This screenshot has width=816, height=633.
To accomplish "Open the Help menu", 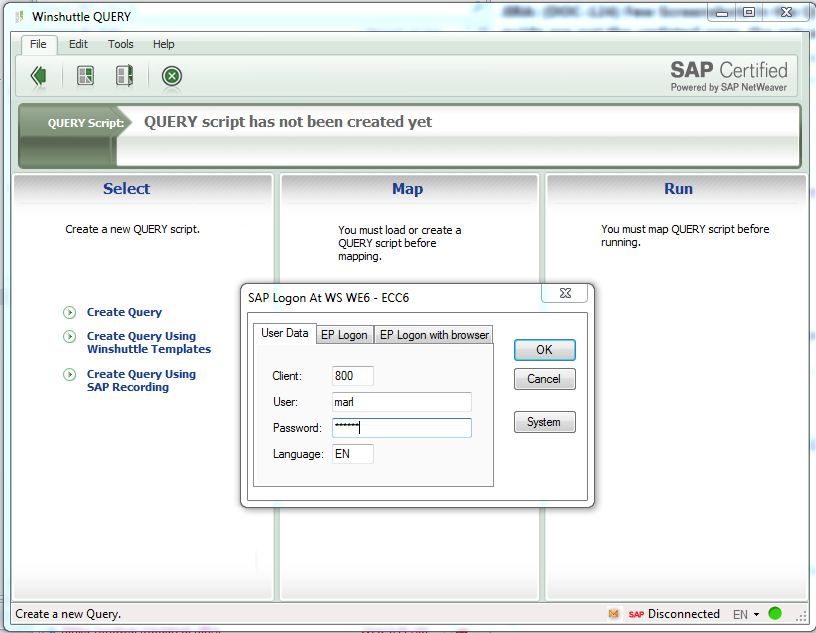I will click(163, 44).
